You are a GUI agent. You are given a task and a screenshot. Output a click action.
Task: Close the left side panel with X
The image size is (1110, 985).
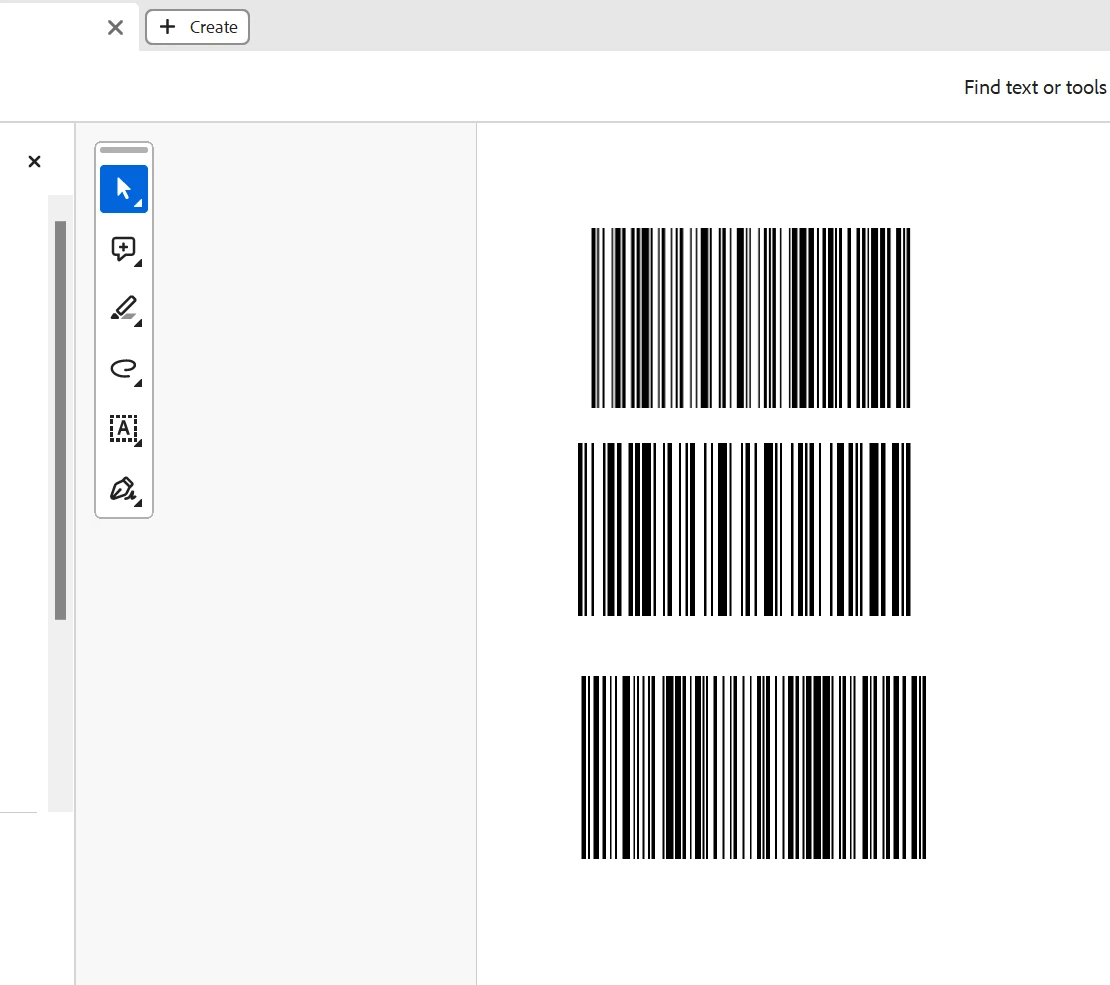coord(34,161)
